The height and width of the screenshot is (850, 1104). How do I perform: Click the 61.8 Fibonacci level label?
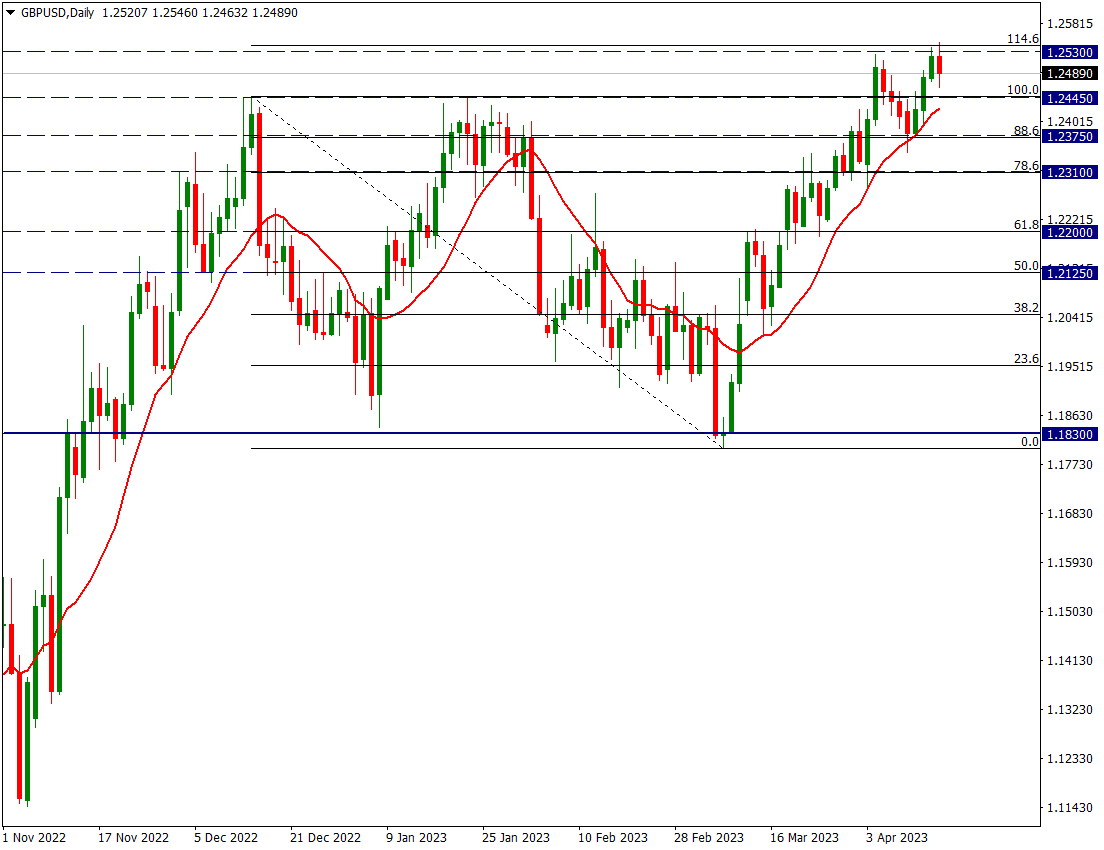[1026, 225]
